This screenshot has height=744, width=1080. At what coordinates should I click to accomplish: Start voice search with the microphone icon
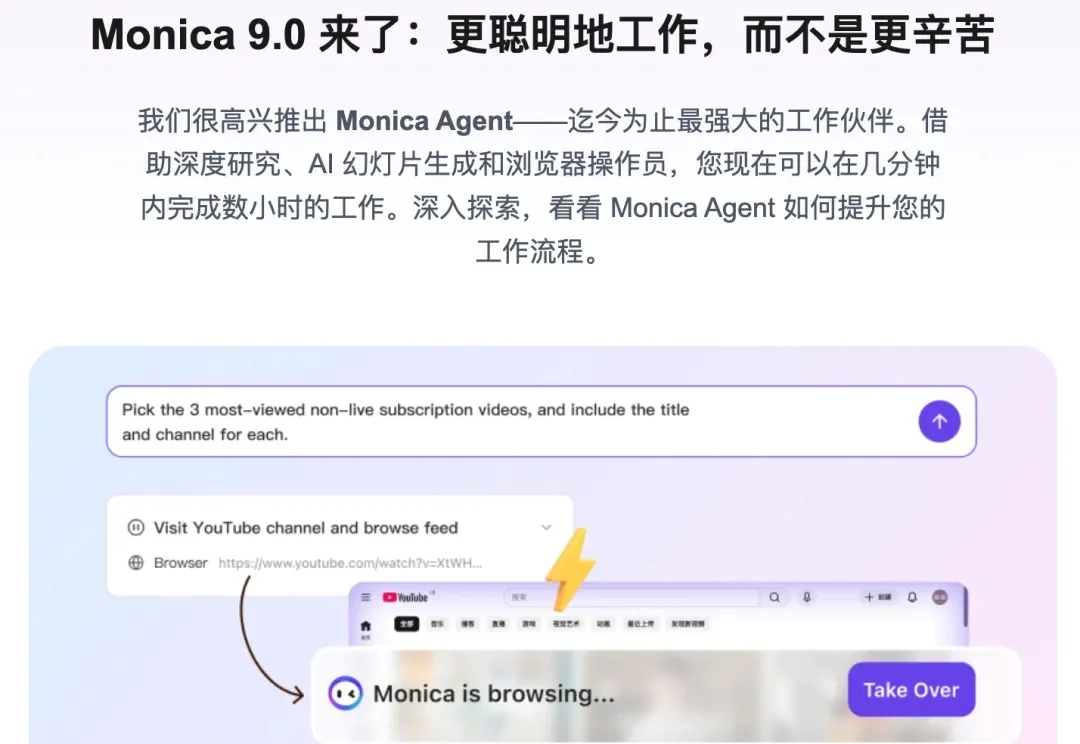click(x=806, y=597)
